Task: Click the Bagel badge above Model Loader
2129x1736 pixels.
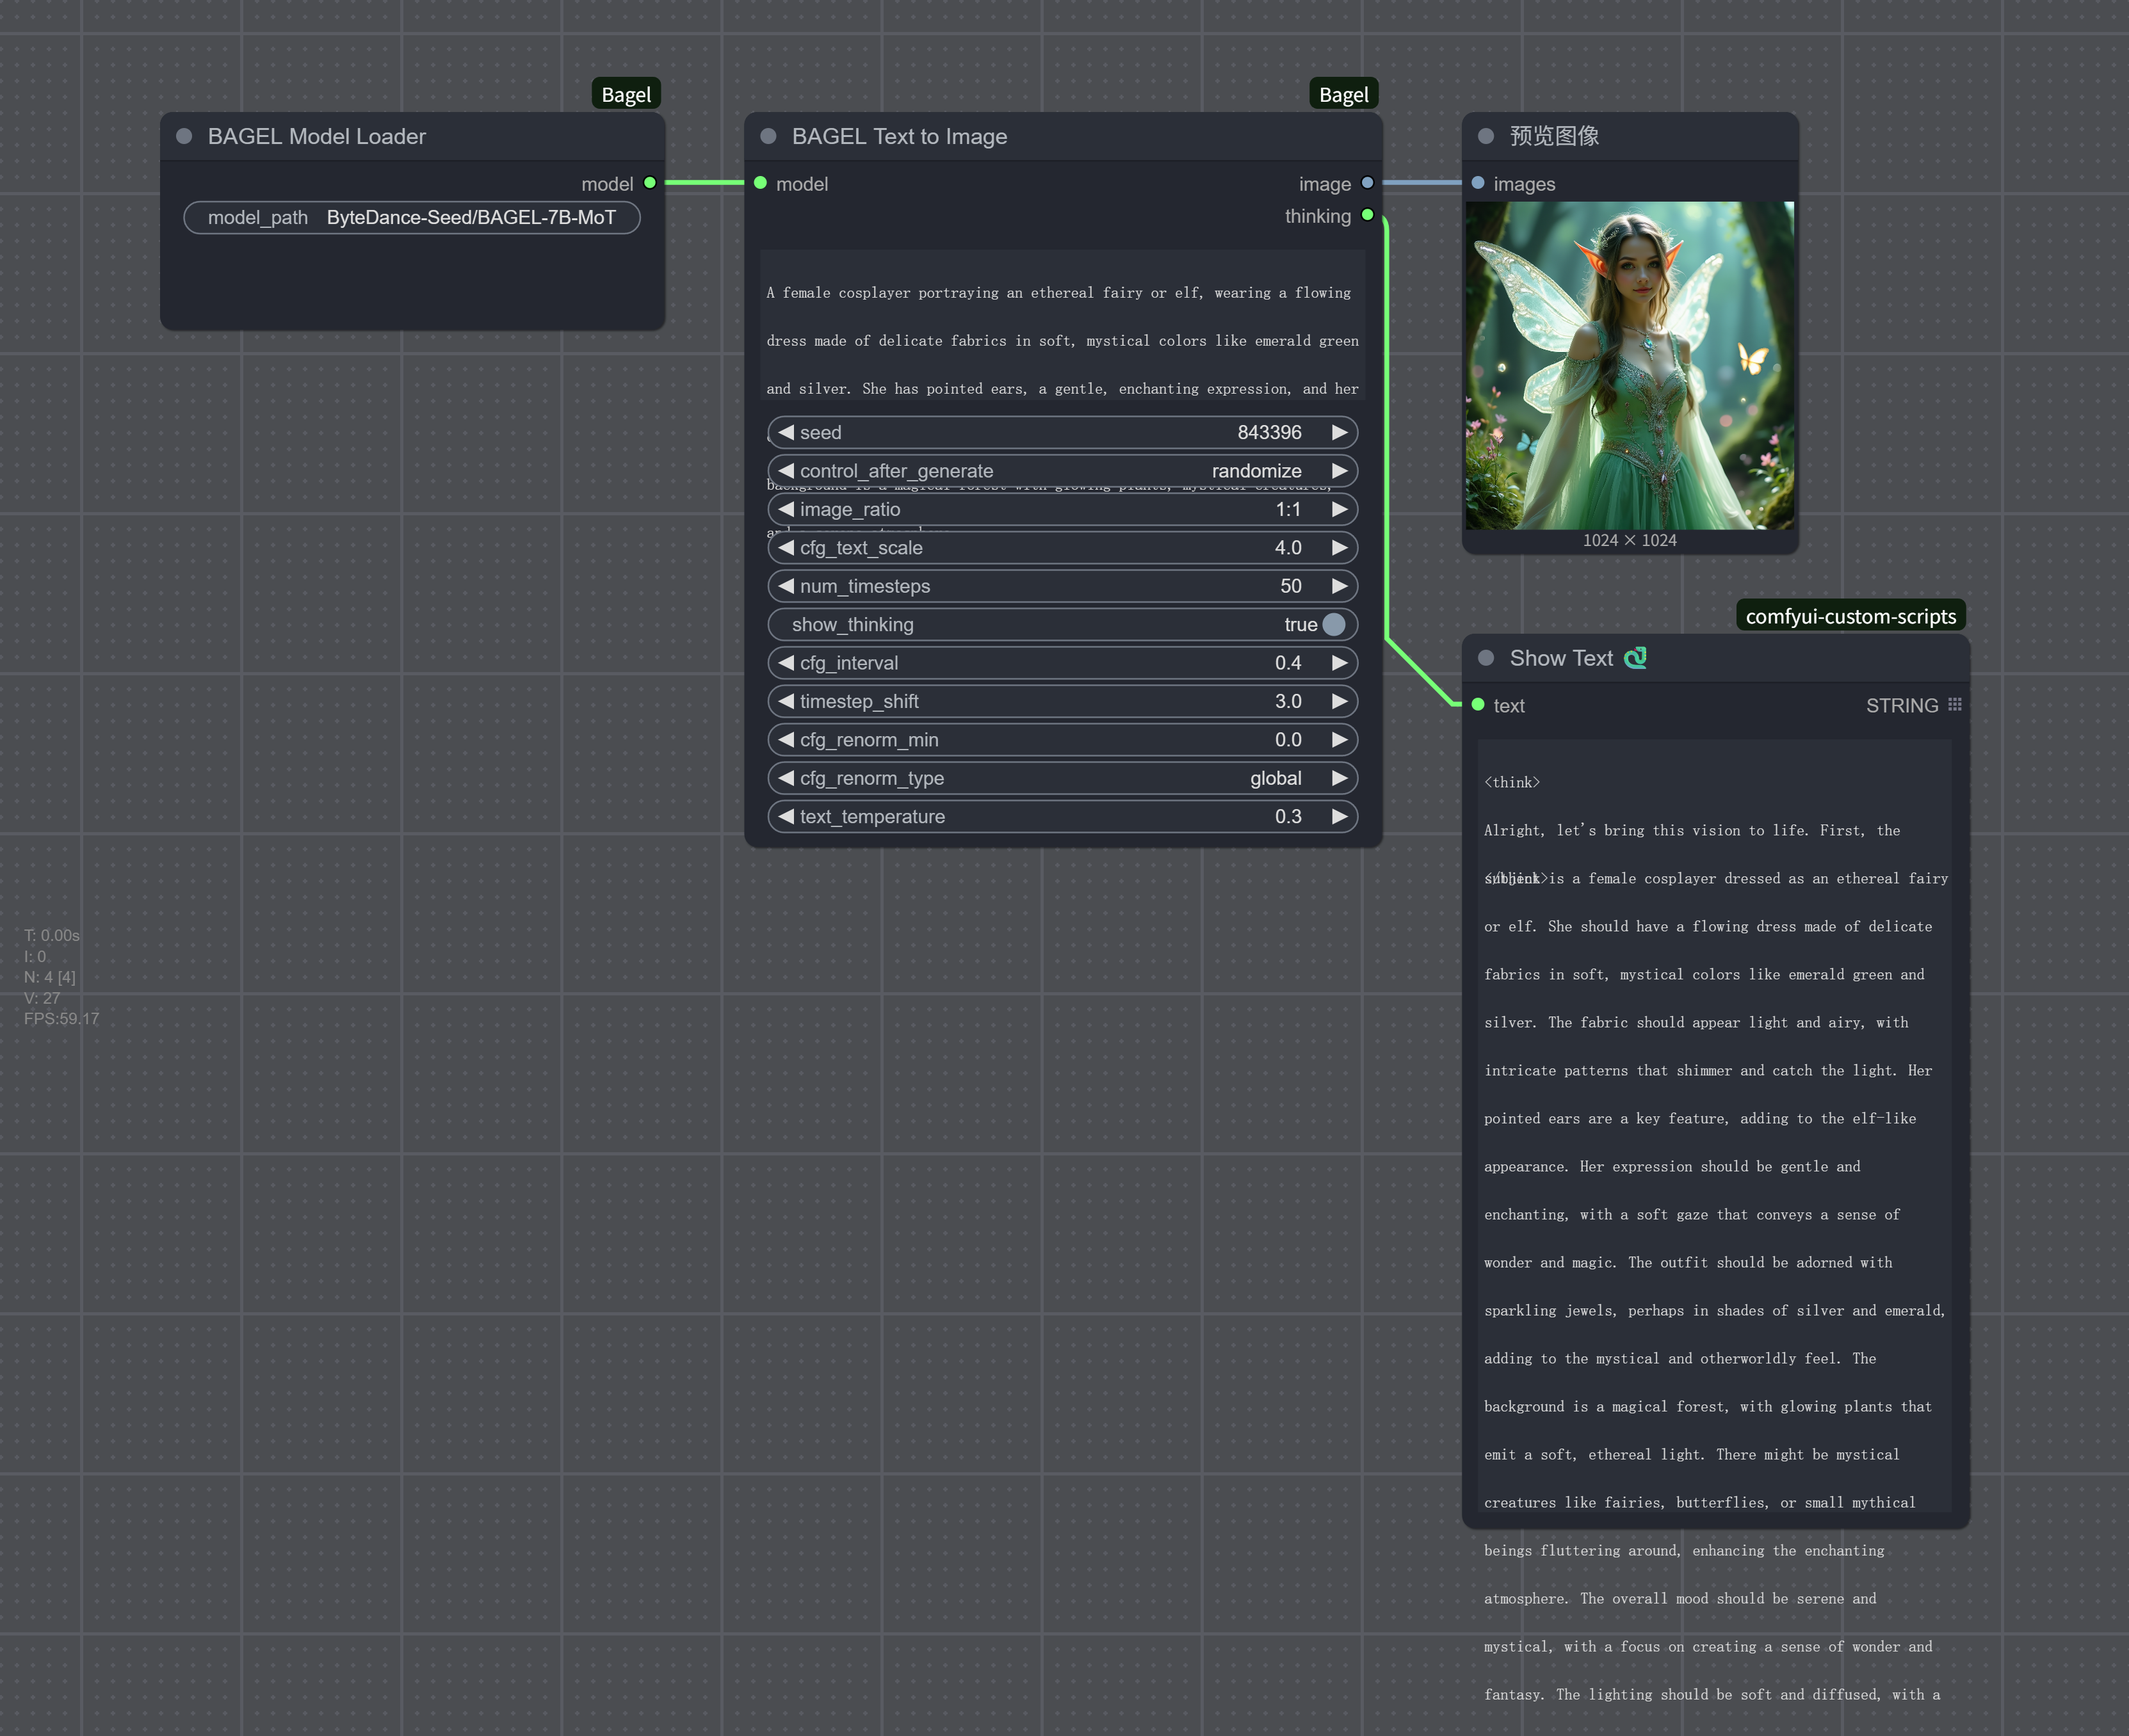Action: [626, 95]
